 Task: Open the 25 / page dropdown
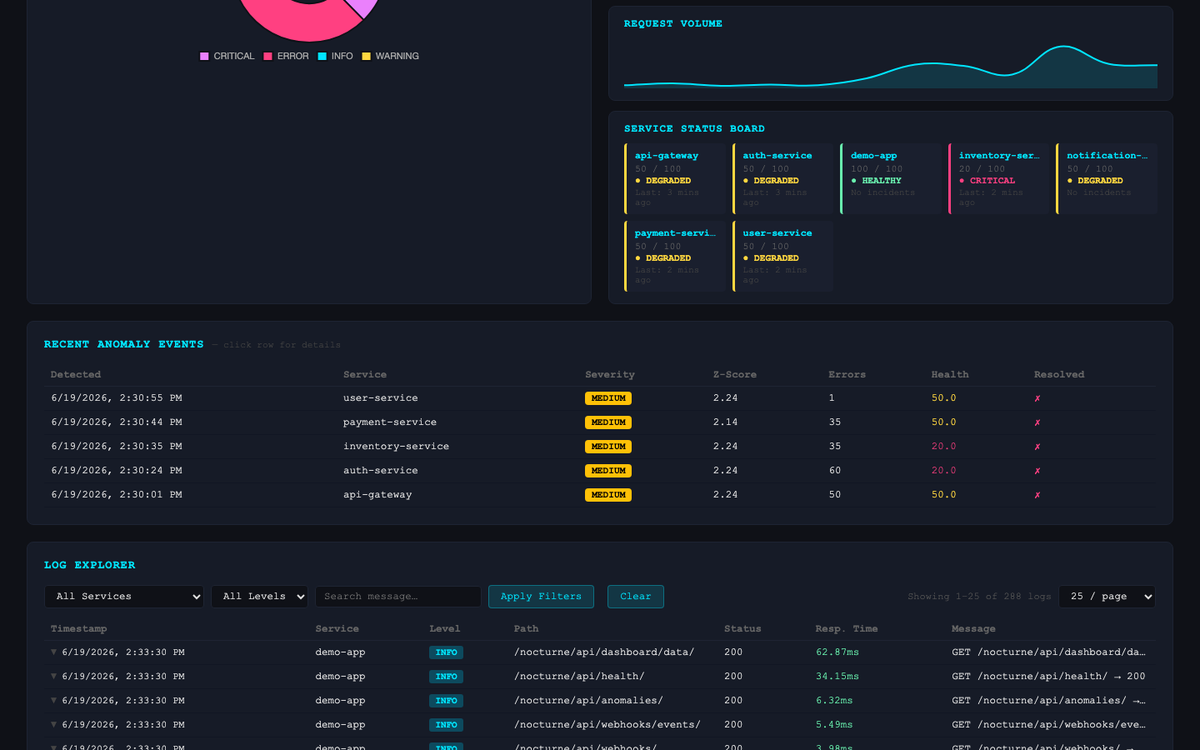(x=1107, y=596)
